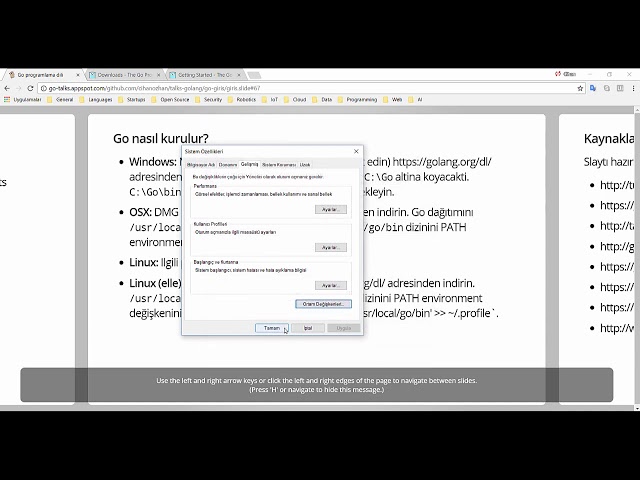Click the Uygula button
The height and width of the screenshot is (480, 640).
pos(344,328)
